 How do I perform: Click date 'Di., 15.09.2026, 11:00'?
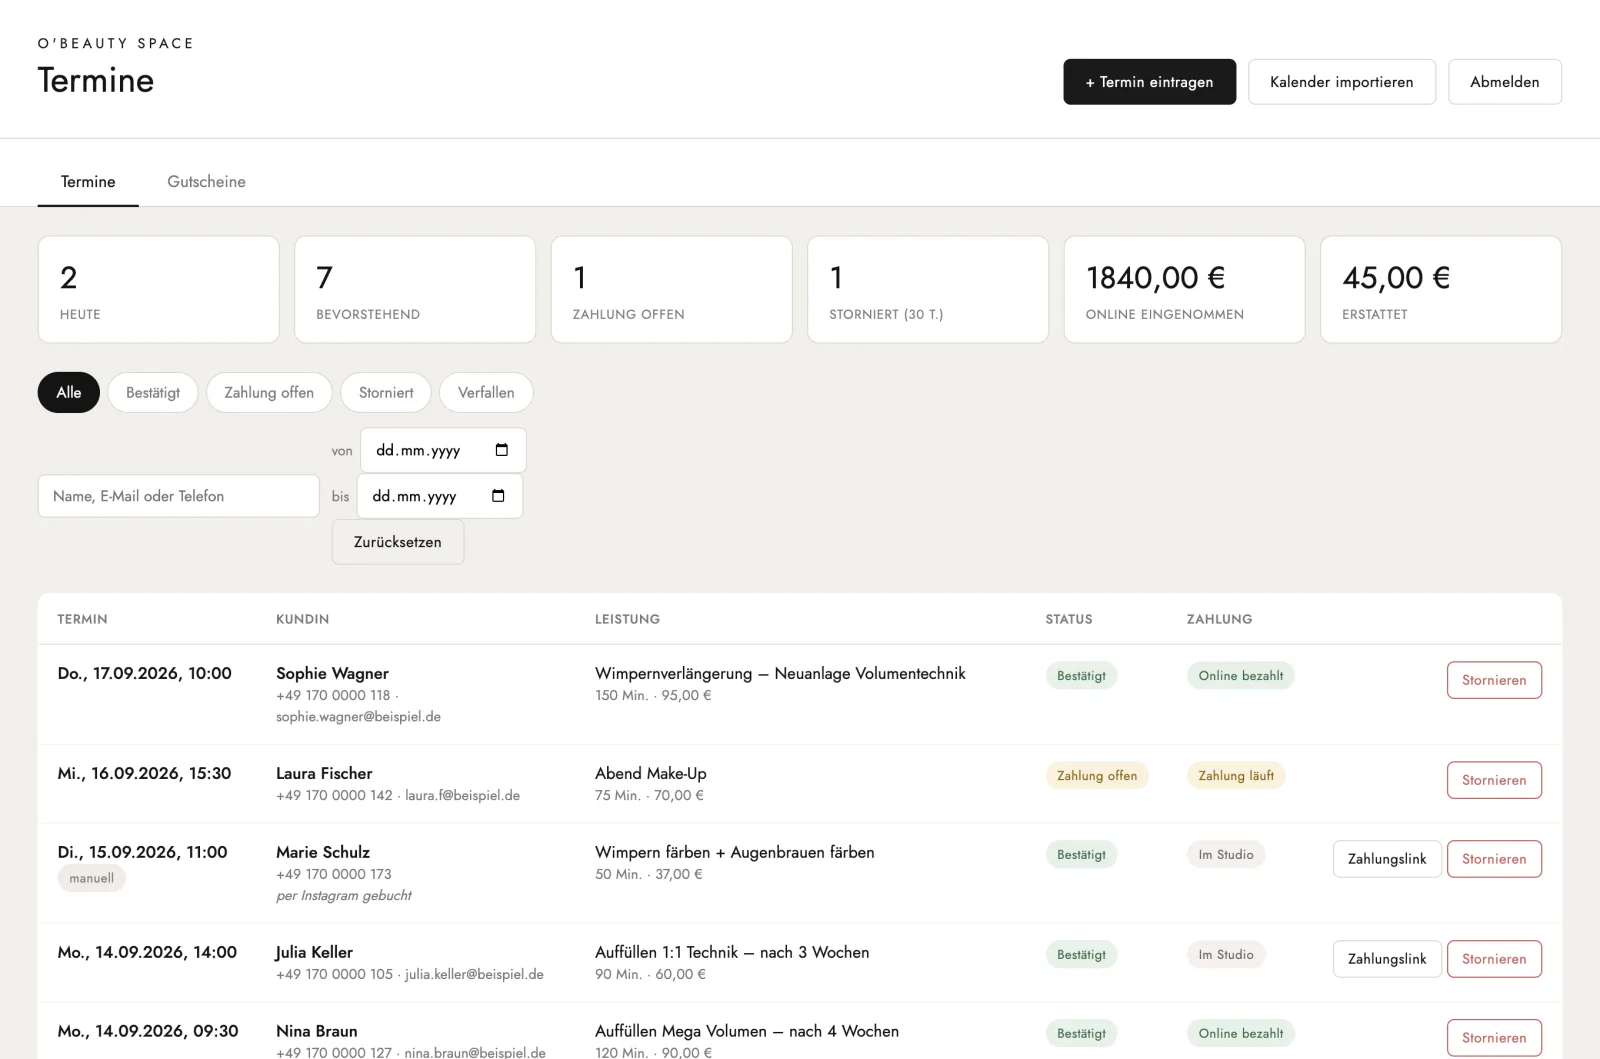click(x=142, y=853)
